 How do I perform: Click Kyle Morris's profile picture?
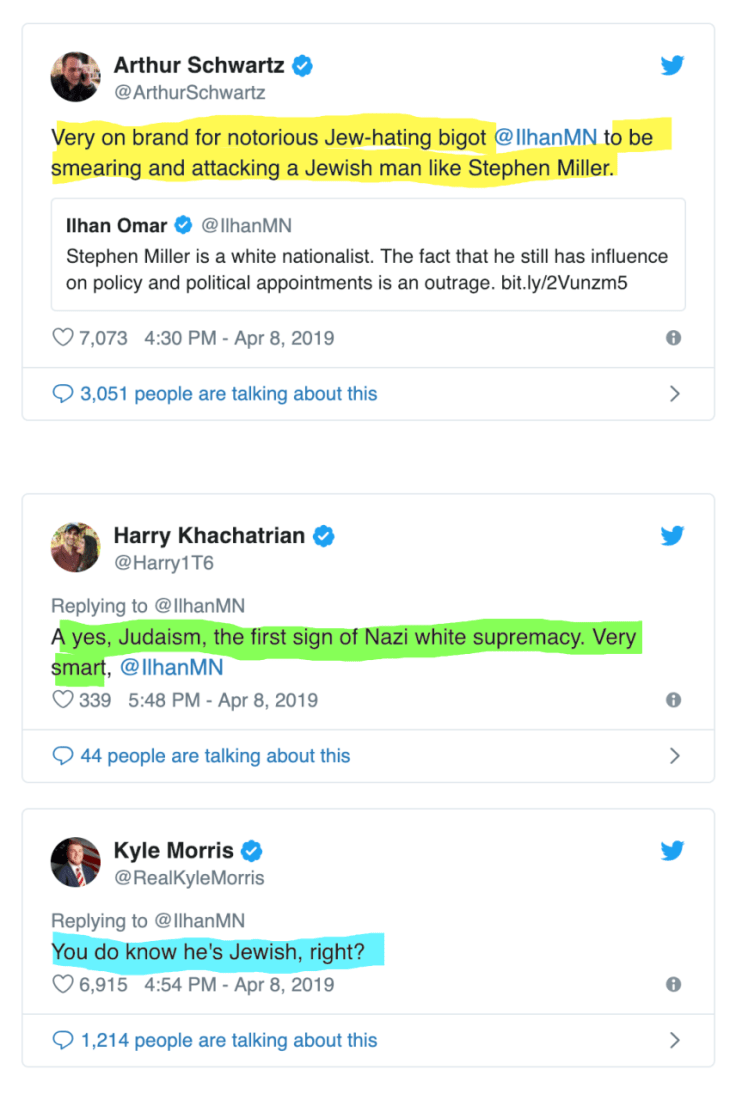coord(75,861)
